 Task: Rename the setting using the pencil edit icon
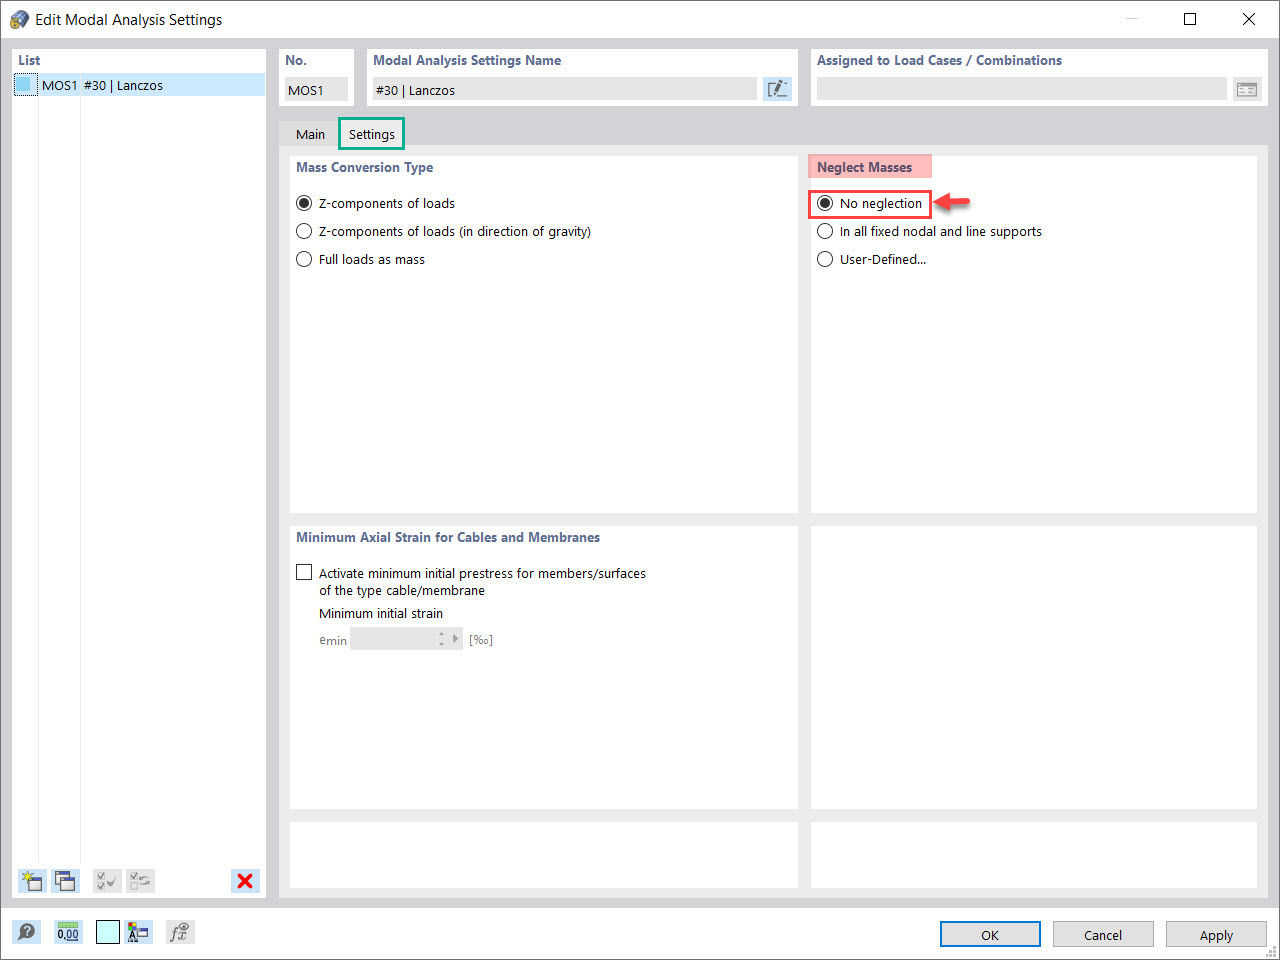(777, 89)
